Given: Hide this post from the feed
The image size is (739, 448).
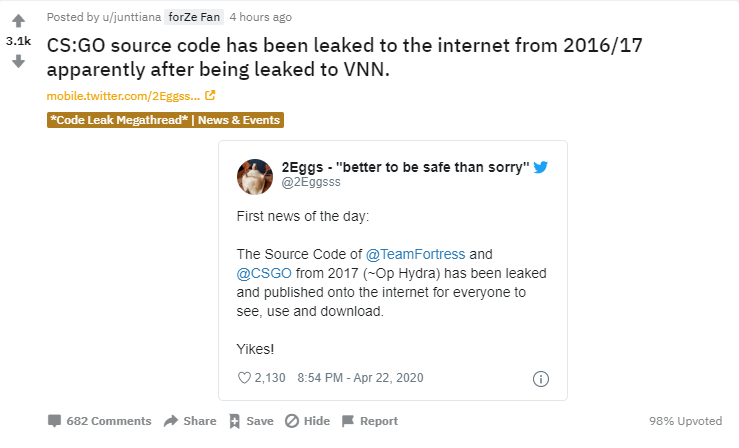Looking at the screenshot, I should (x=307, y=421).
